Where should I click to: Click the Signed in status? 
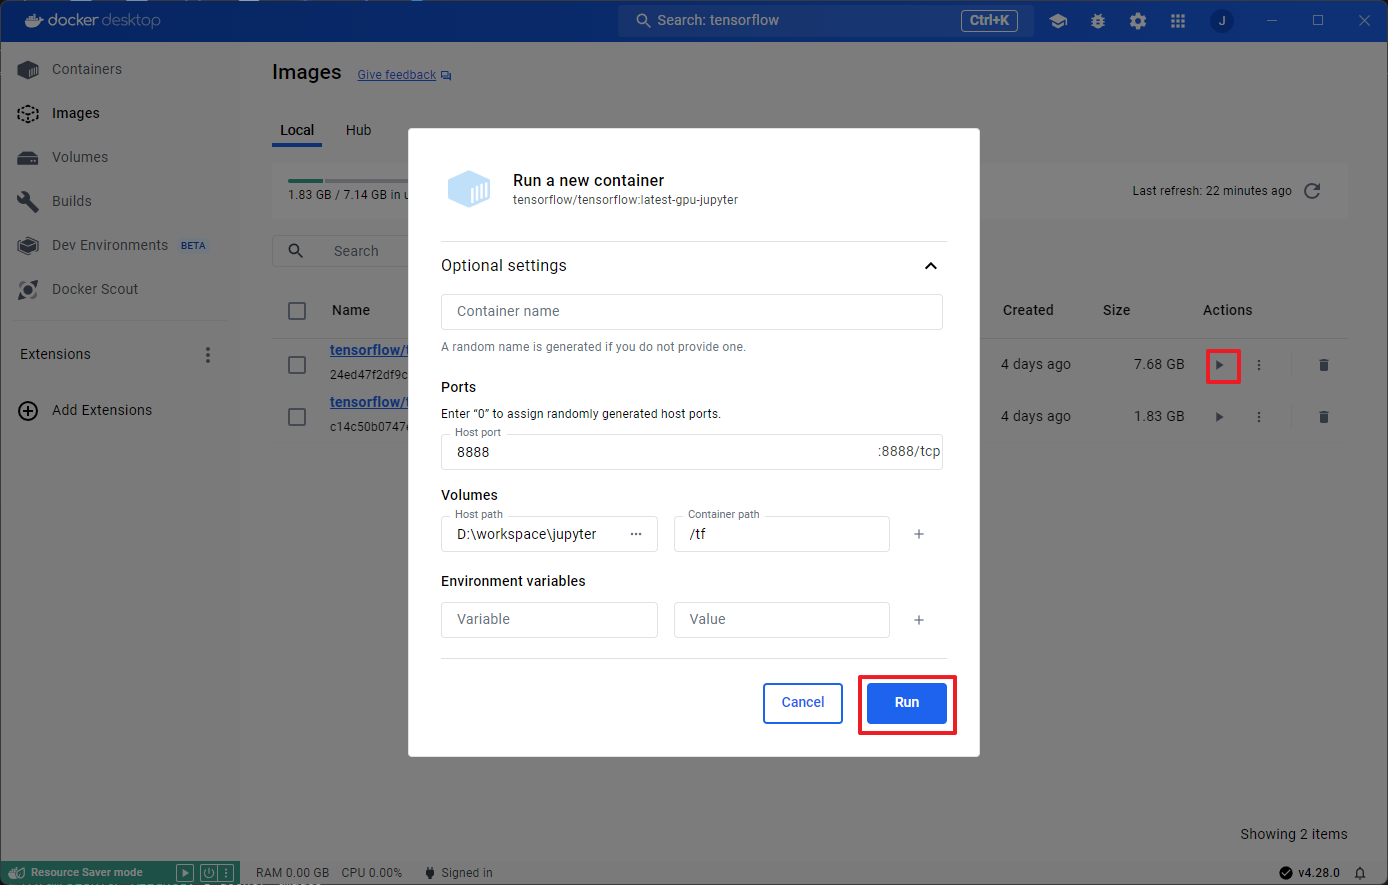[459, 873]
